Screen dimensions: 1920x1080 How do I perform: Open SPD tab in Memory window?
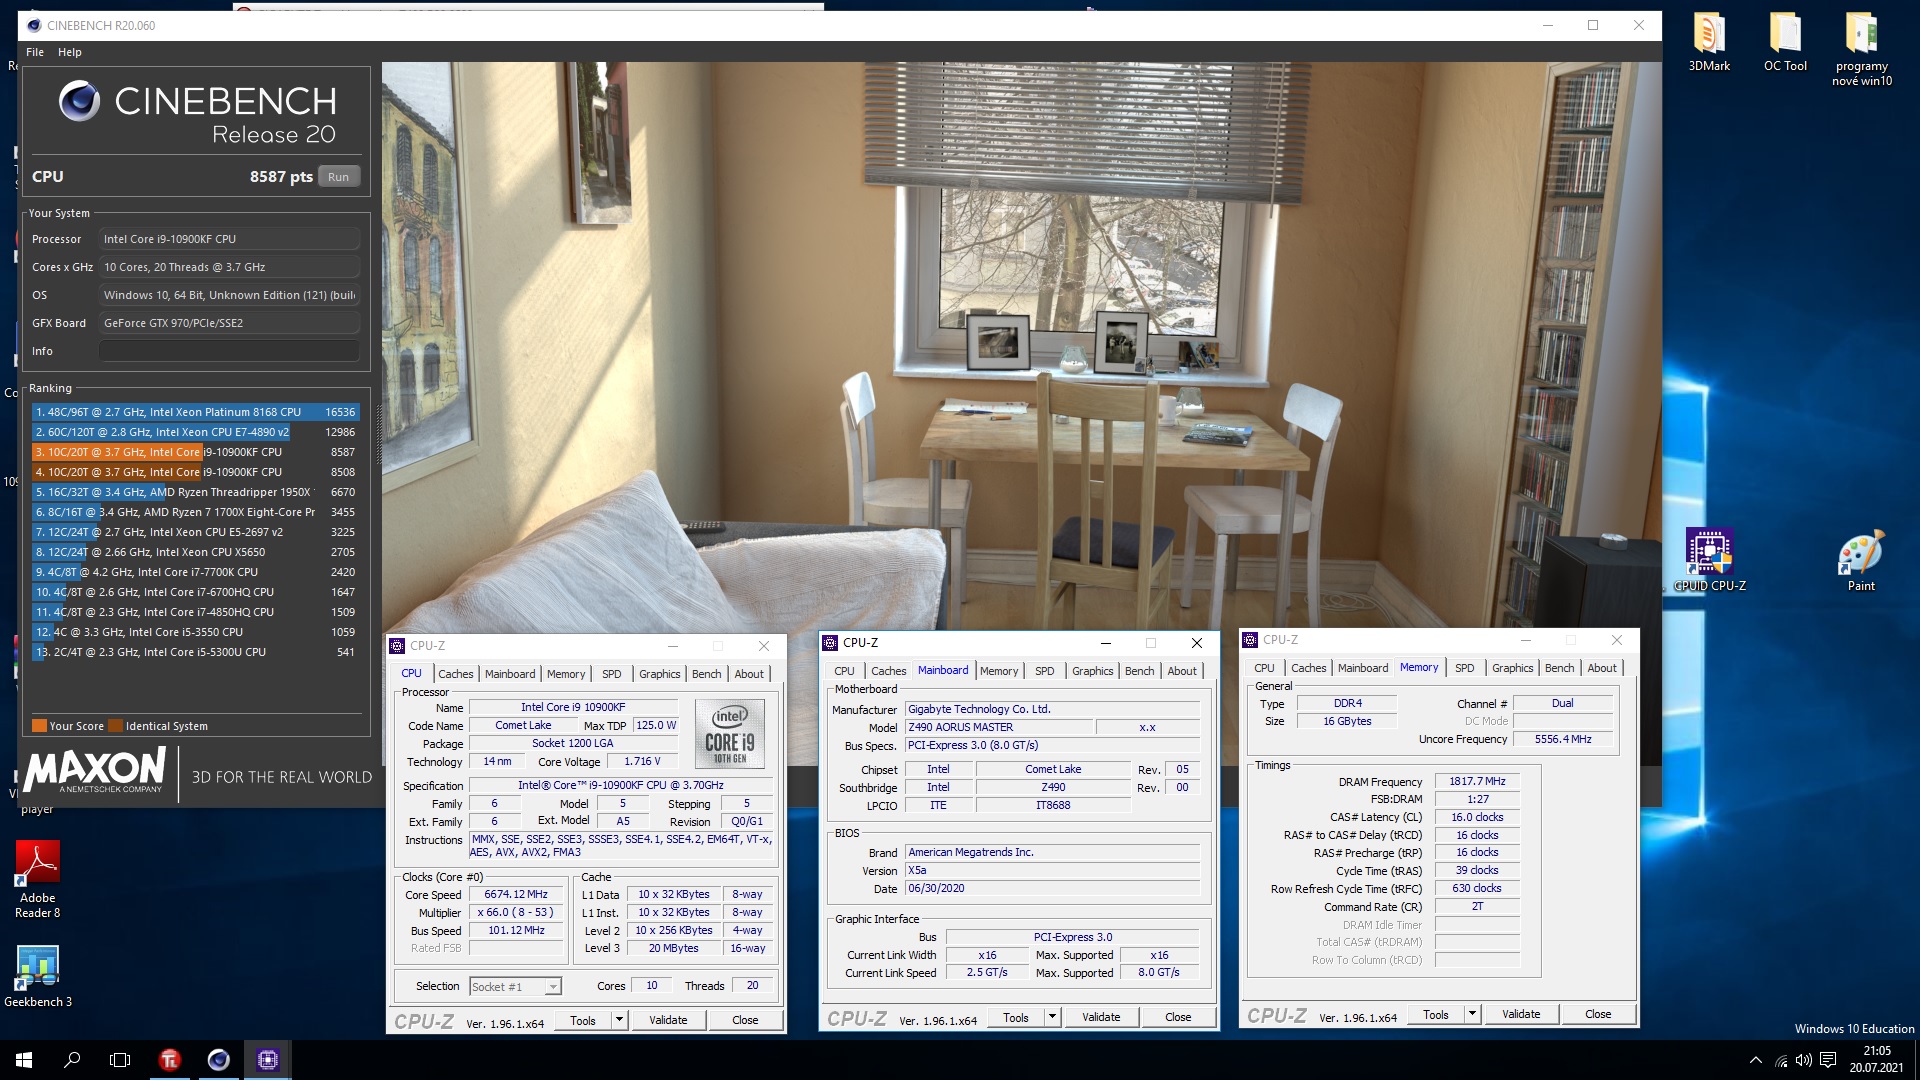point(1465,668)
